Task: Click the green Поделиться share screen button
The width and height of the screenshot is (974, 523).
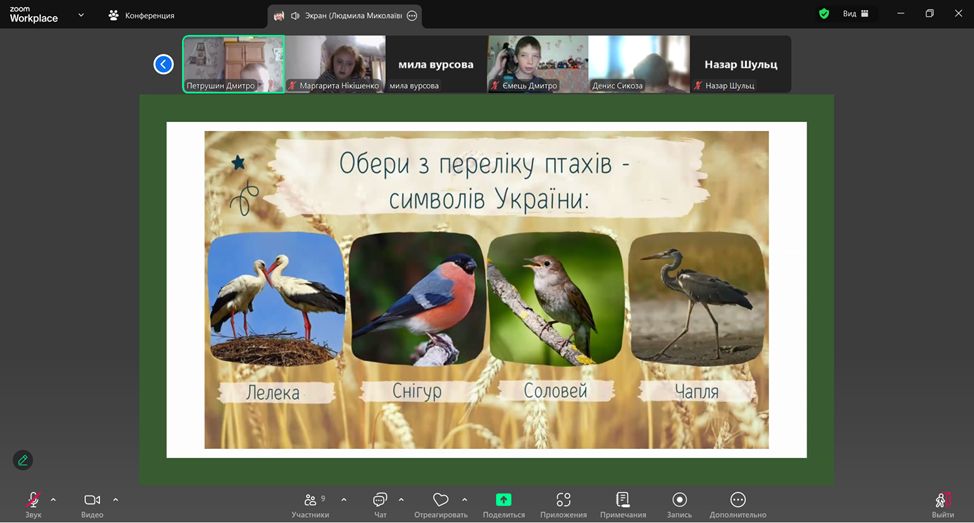Action: [x=503, y=500]
